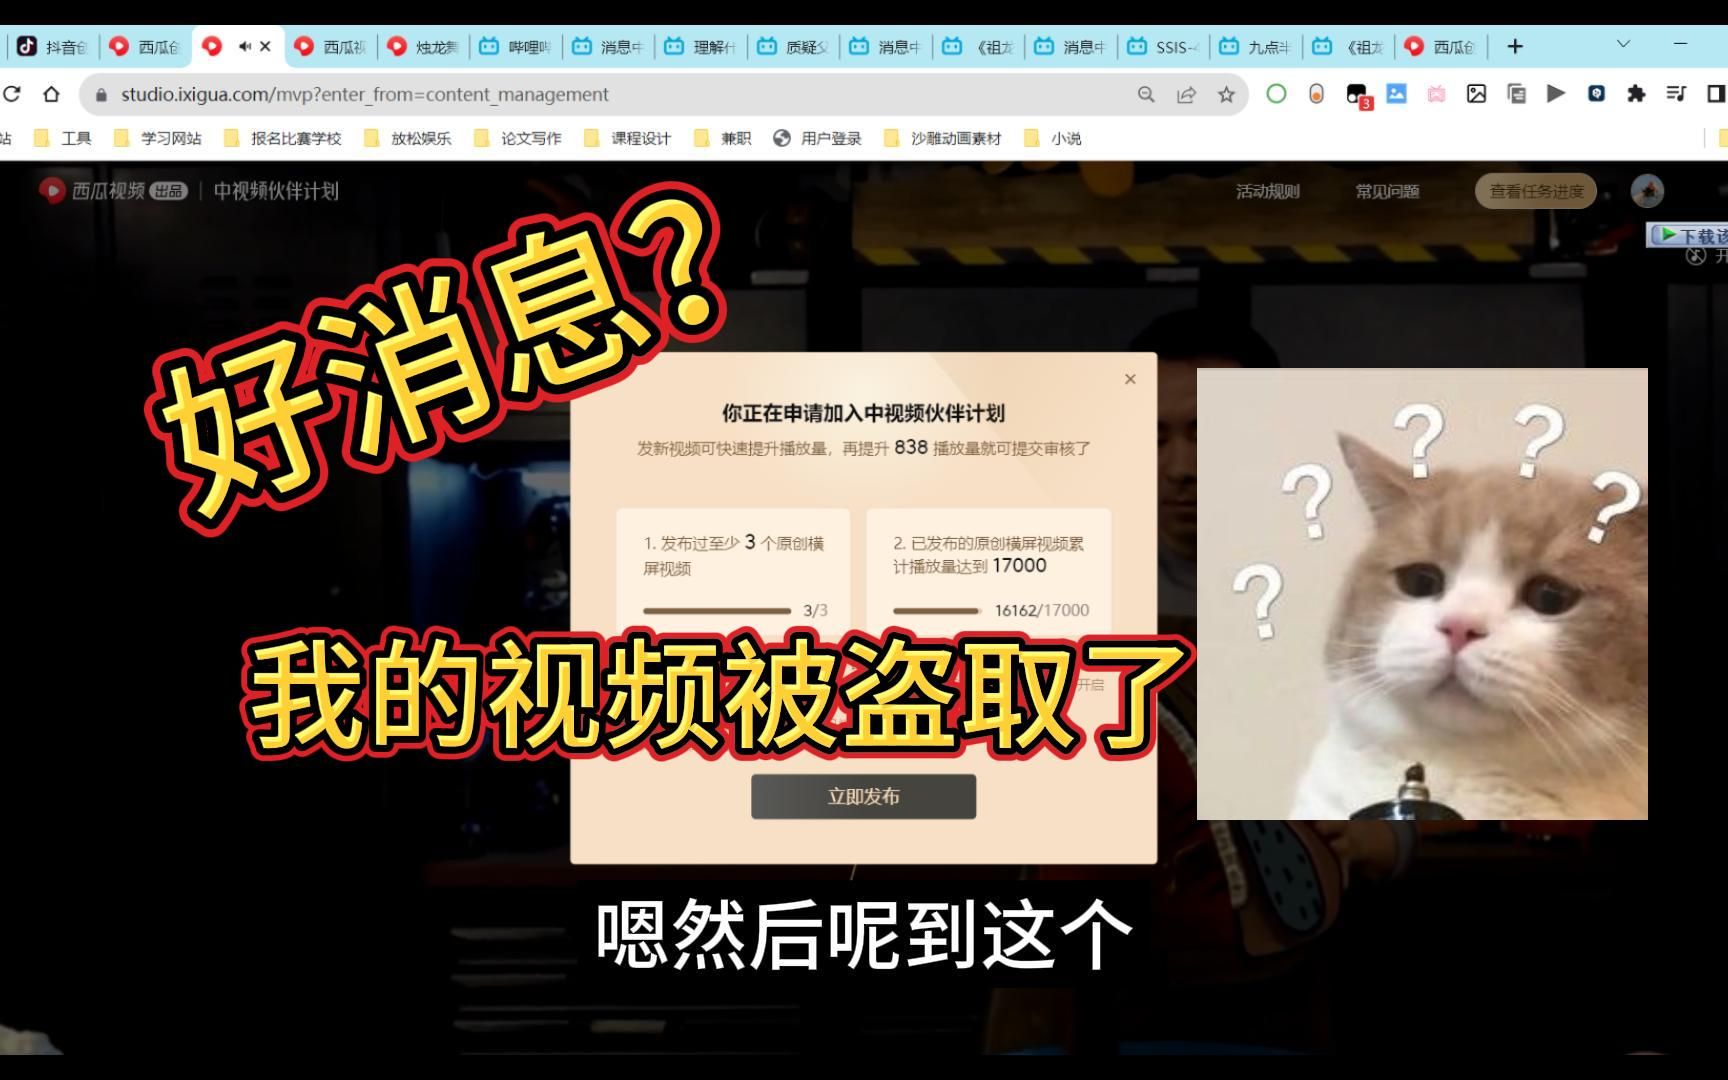The image size is (1728, 1080).
Task: Click the 查看任务进度 button
Action: click(x=1536, y=191)
